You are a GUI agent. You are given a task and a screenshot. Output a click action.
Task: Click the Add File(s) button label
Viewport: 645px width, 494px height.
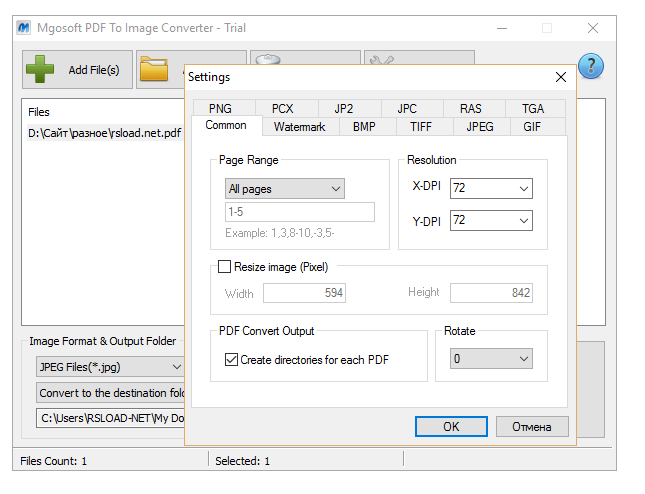(x=94, y=70)
